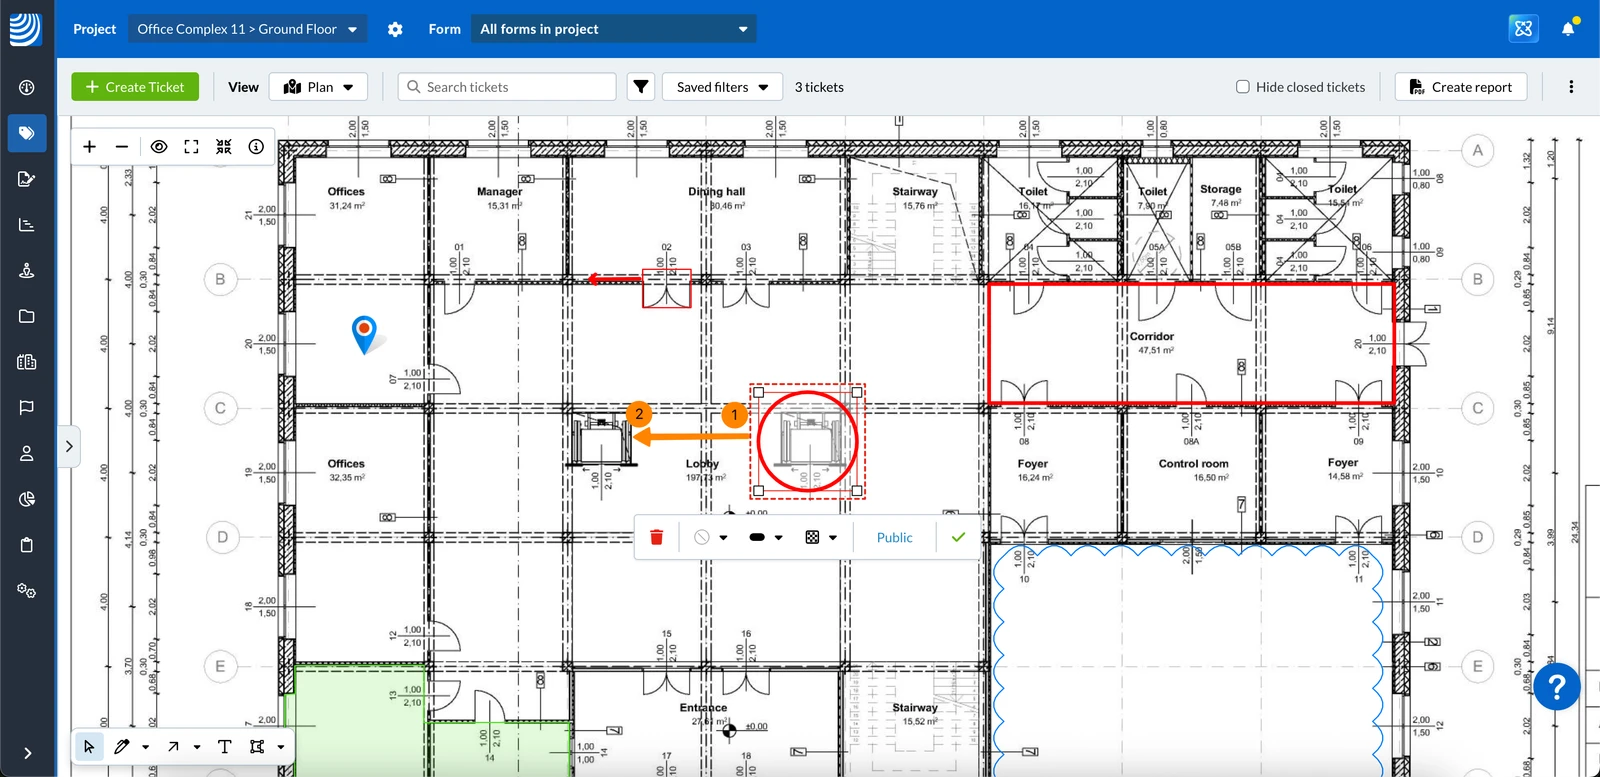Open the flag sidebar icon

pos(27,407)
